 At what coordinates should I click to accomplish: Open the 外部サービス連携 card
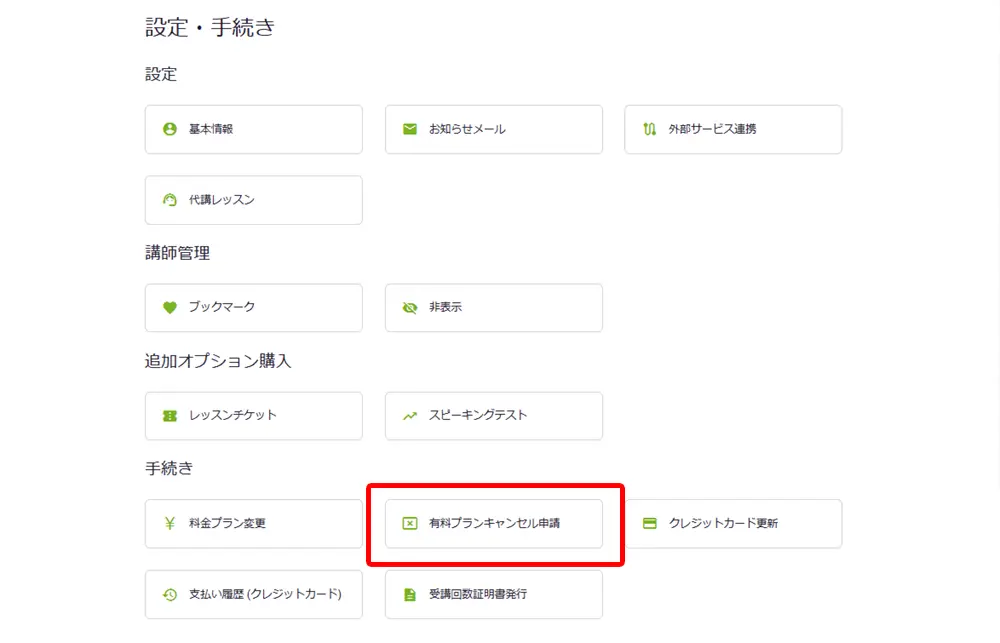click(x=733, y=129)
